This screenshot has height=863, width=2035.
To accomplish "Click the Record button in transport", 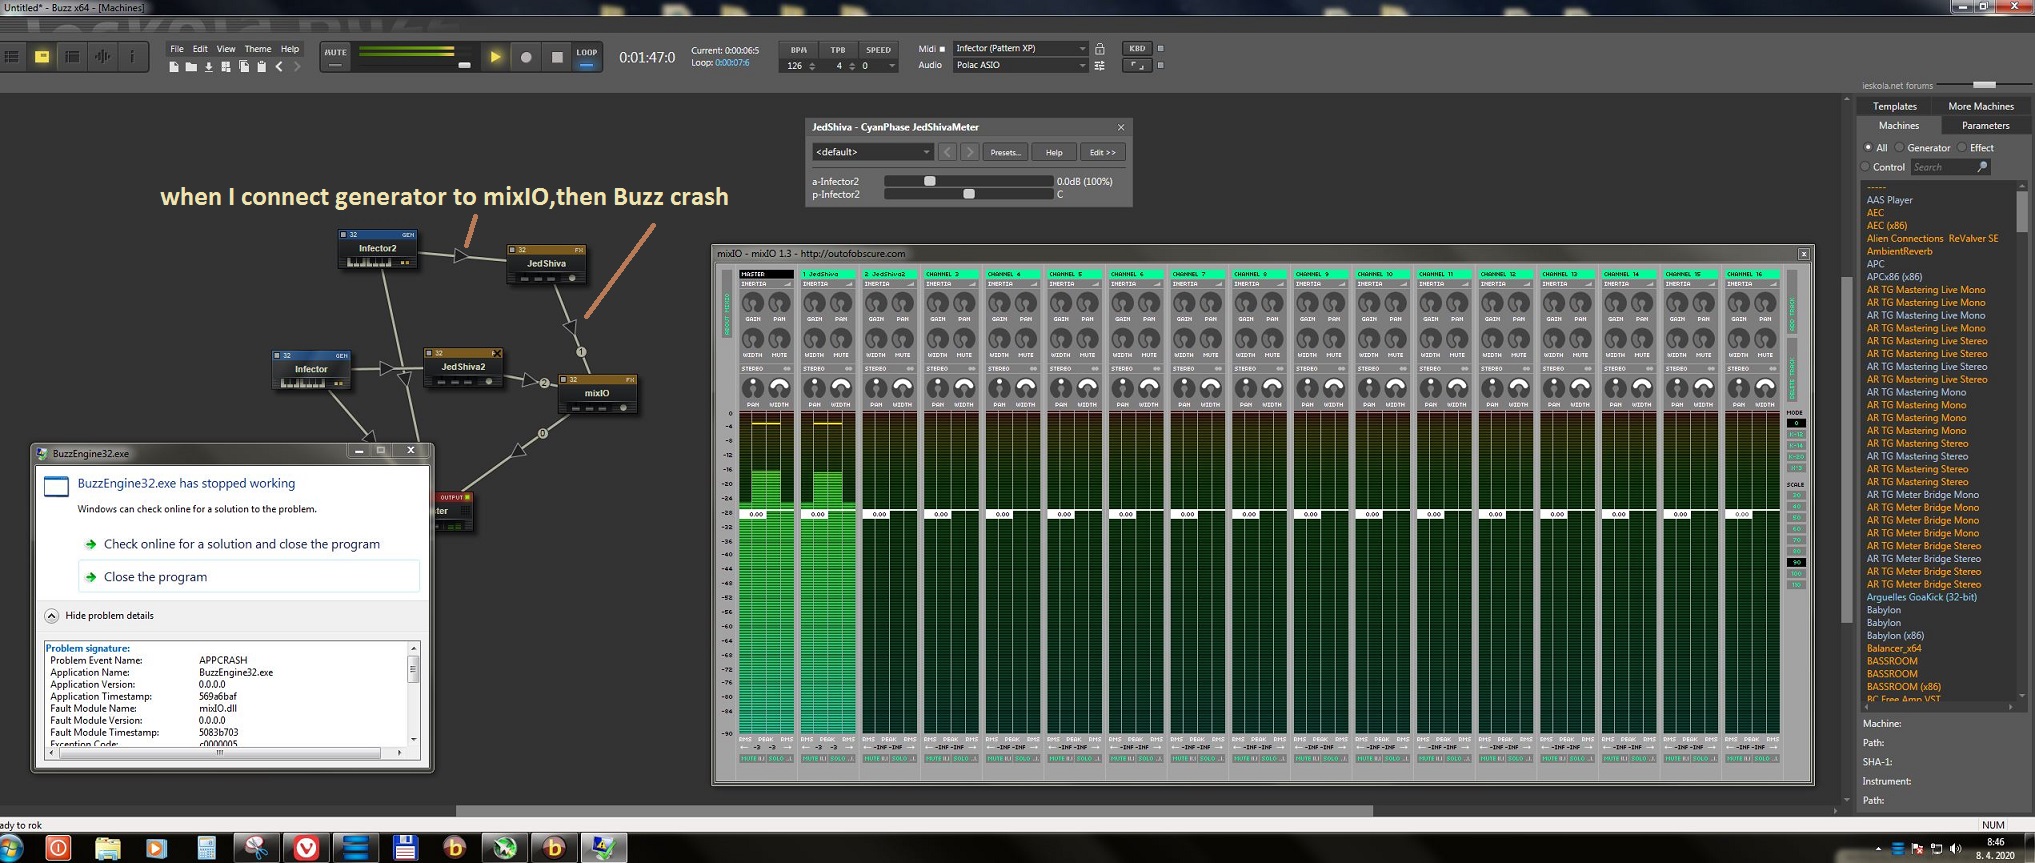I will pyautogui.click(x=526, y=57).
